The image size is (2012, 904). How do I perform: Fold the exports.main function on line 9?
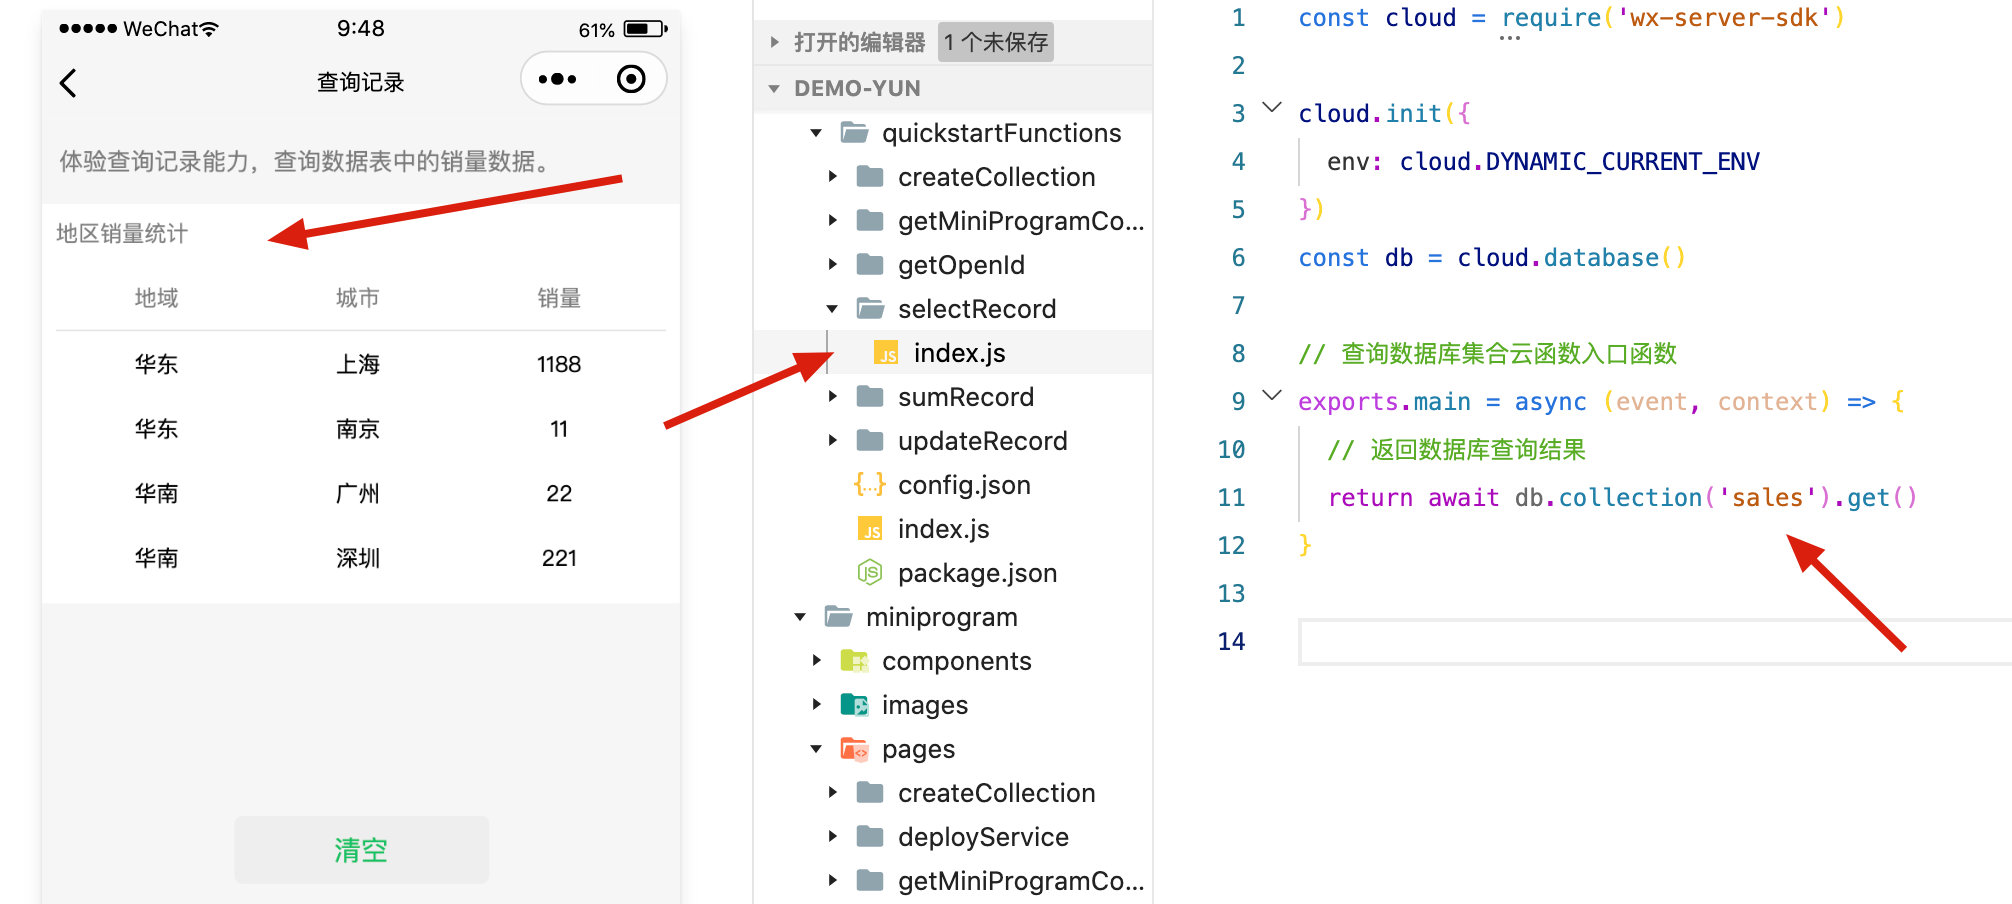point(1272,395)
